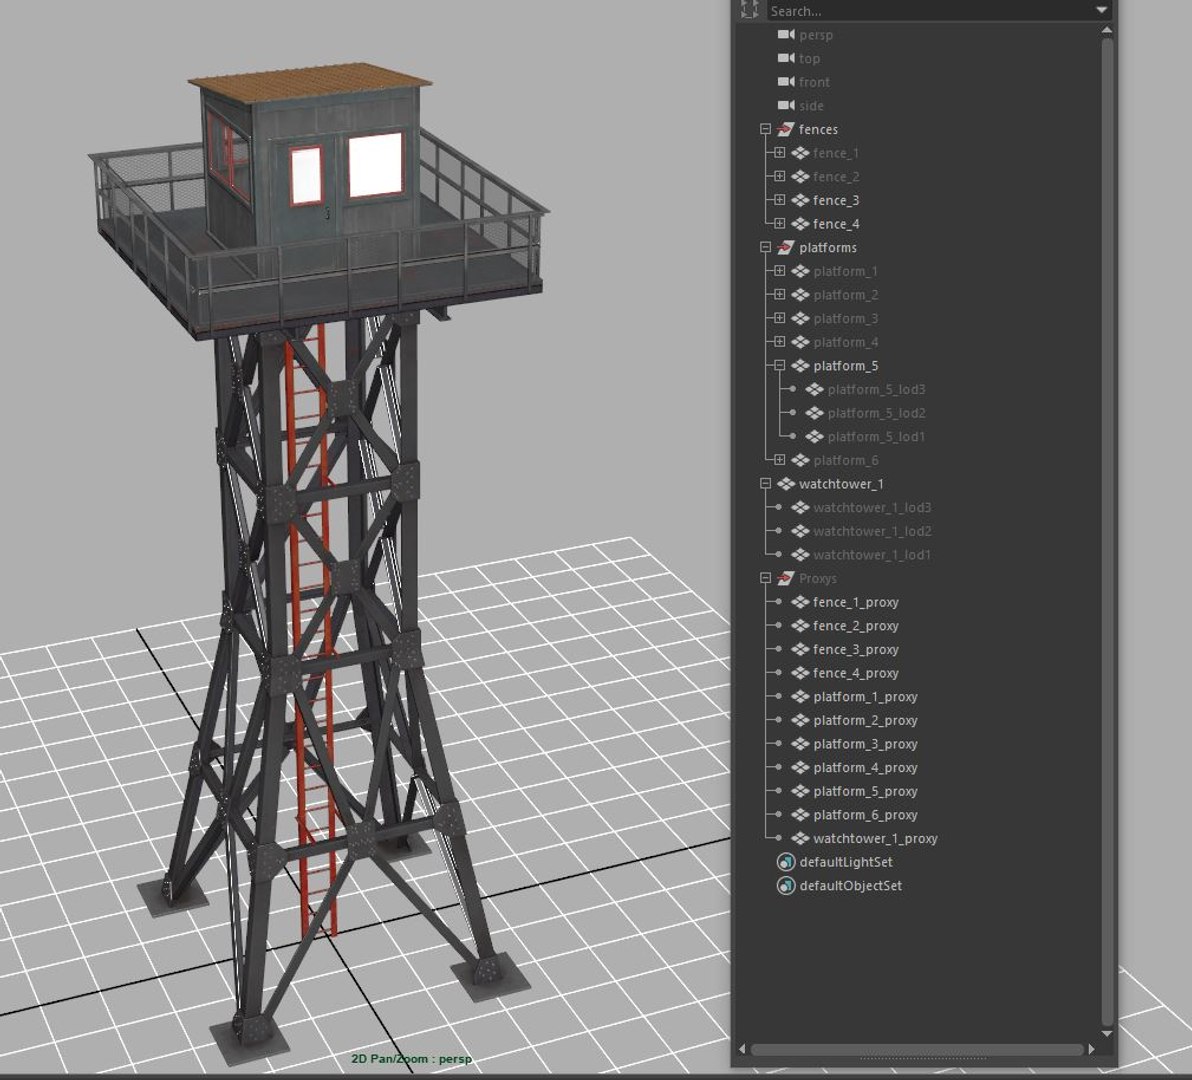
Task: Click the watchtower_1_proxy mesh icon
Action: pos(800,838)
